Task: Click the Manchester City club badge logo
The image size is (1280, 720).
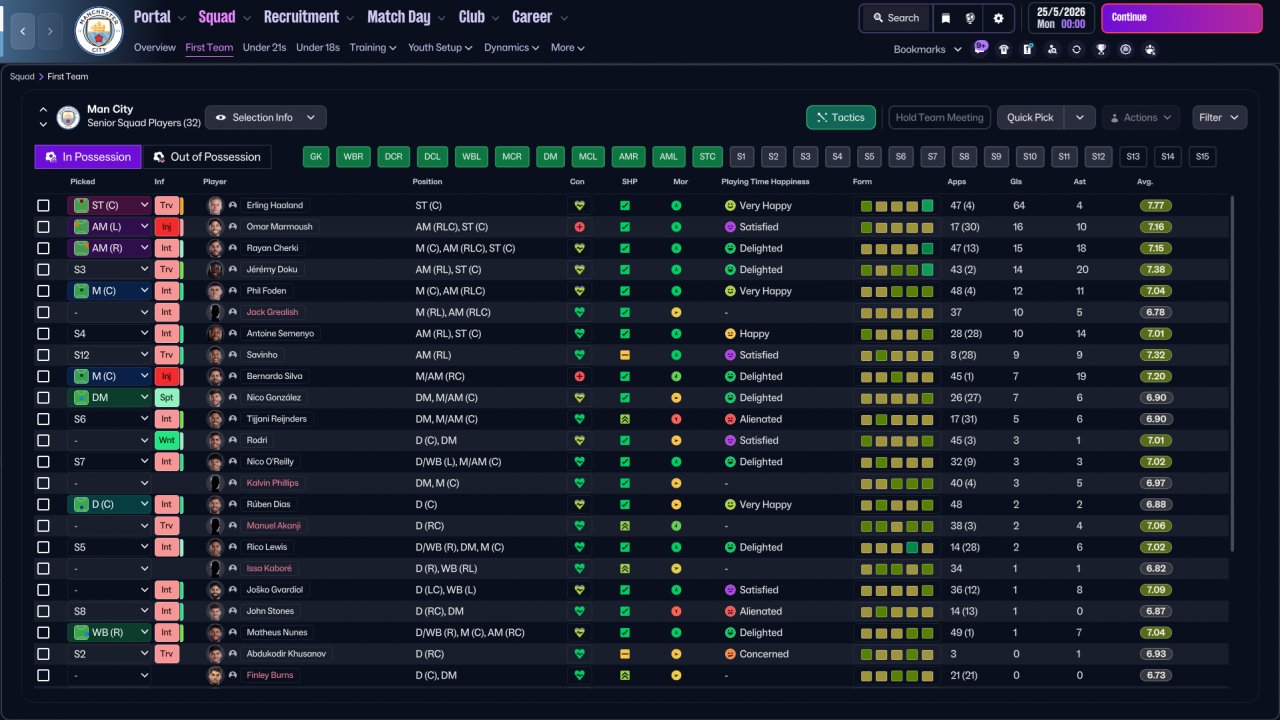Action: pyautogui.click(x=99, y=31)
